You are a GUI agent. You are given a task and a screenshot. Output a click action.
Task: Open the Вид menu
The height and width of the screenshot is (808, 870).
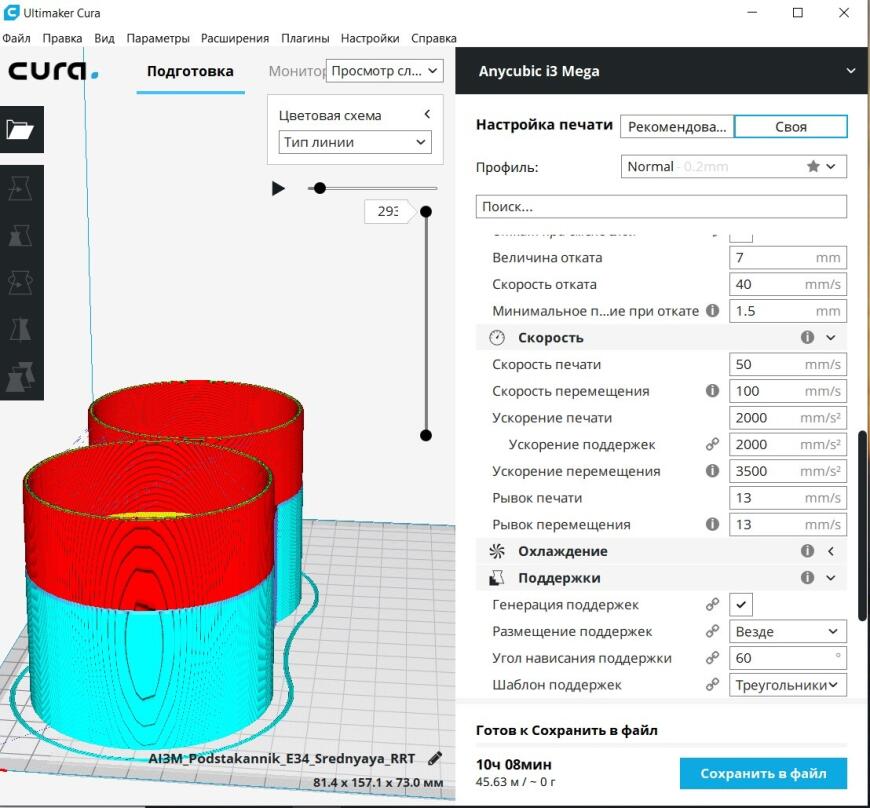(104, 38)
